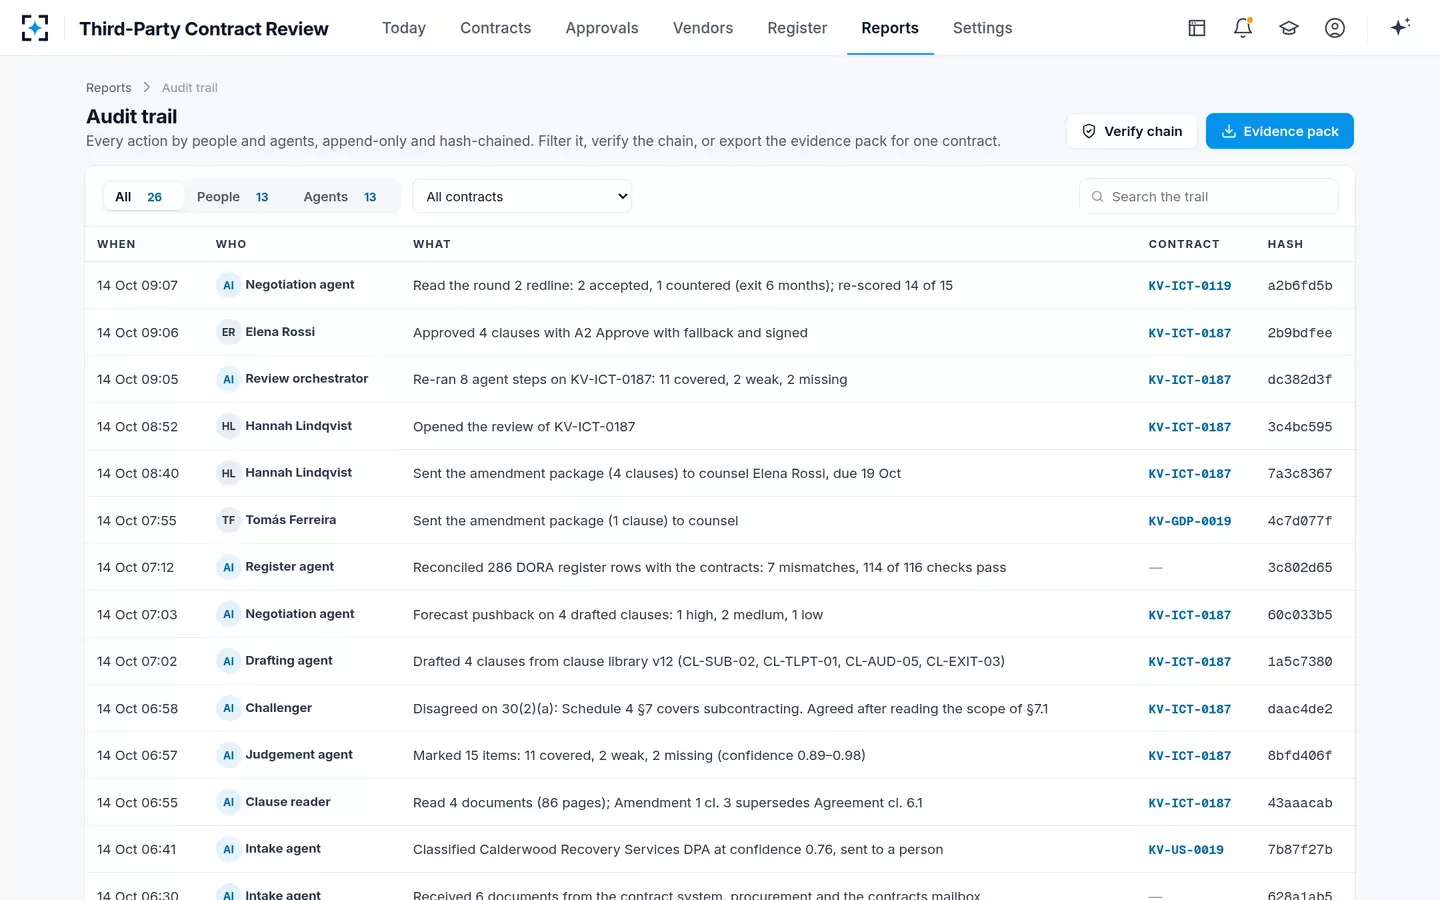Open the Register tab
The image size is (1440, 900).
(797, 28)
